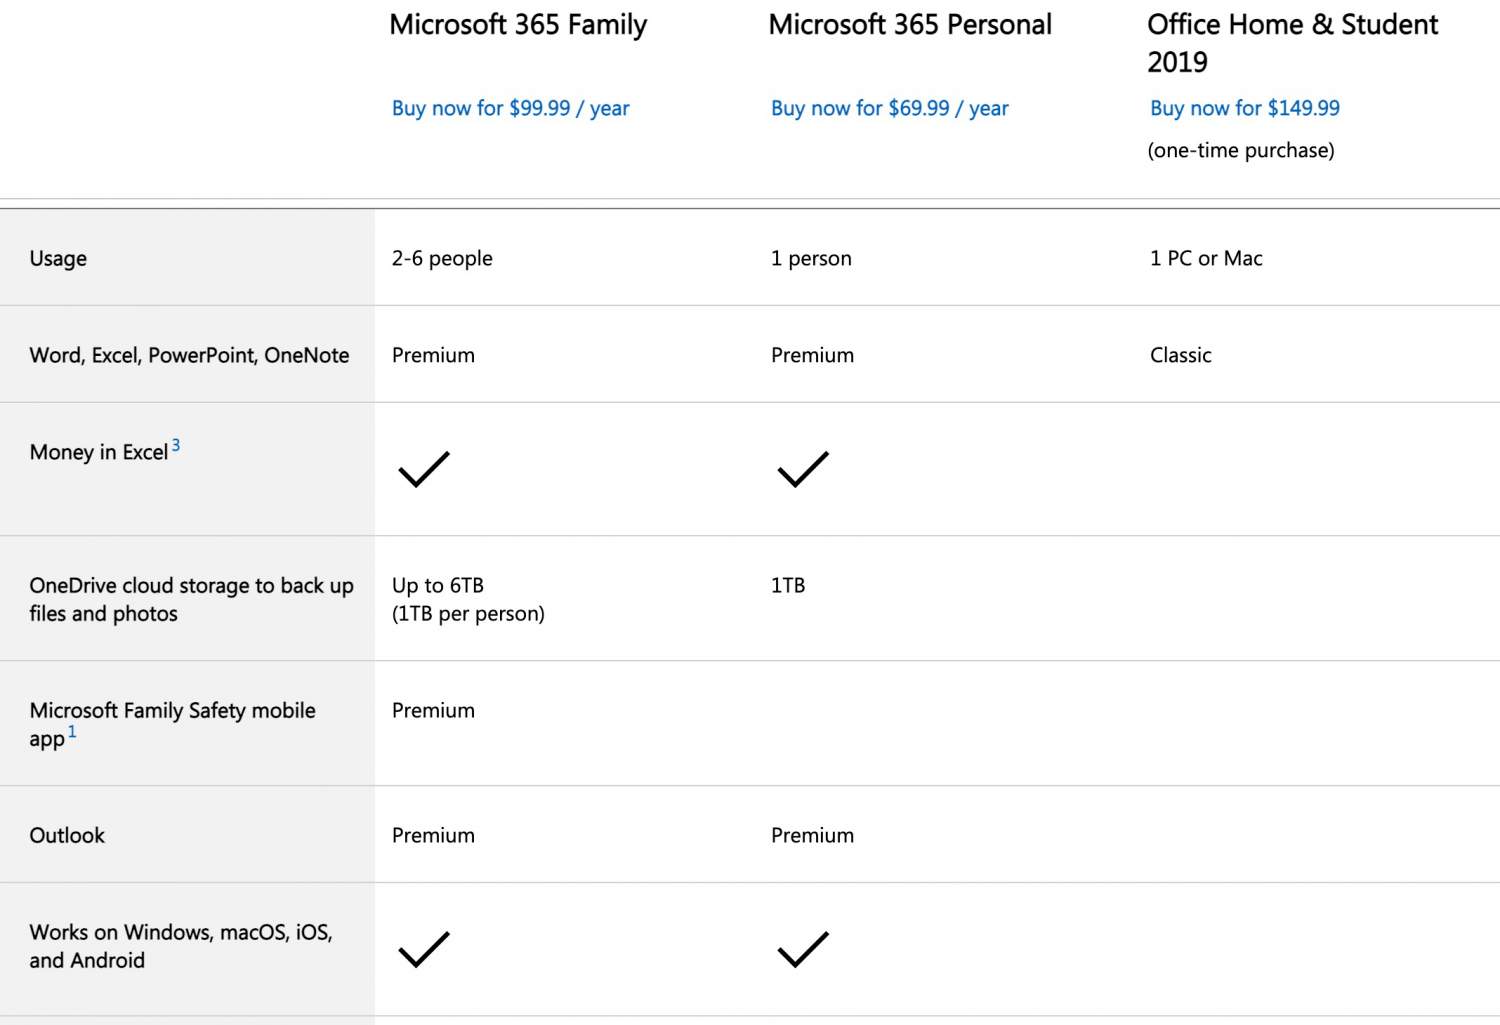This screenshot has height=1025, width=1500.
Task: Select the Office Home & Student 2019 heading
Action: [x=1292, y=43]
